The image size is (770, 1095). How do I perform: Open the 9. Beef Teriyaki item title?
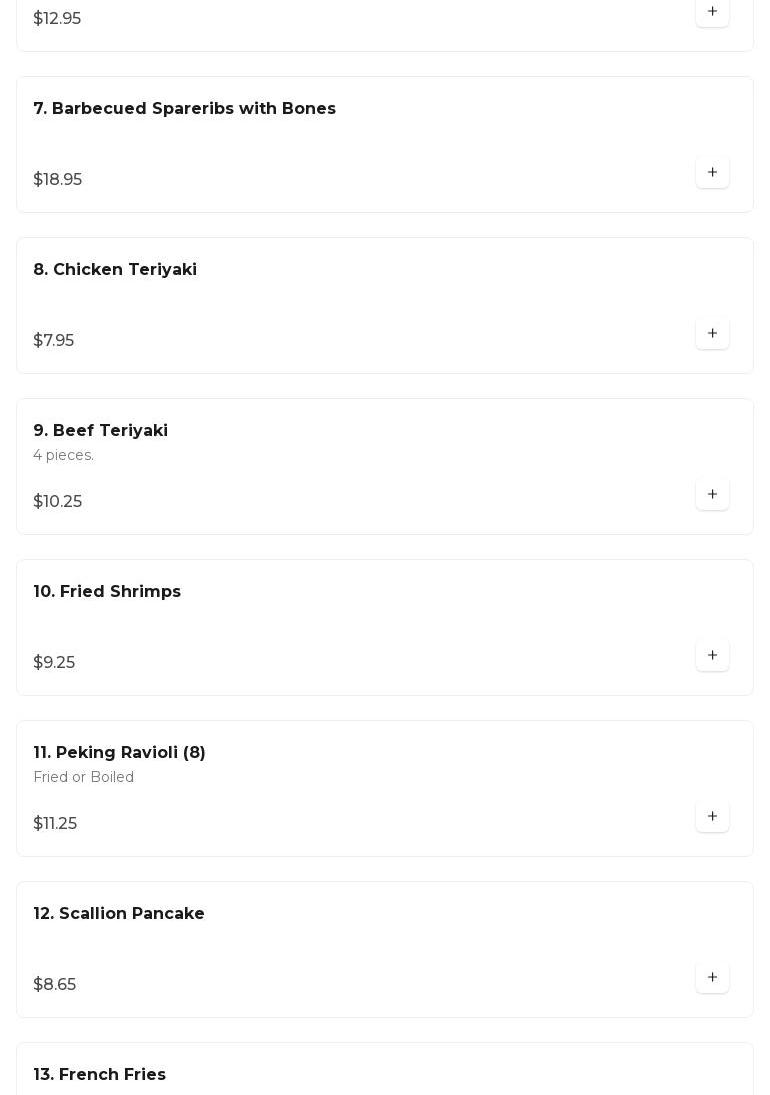101,430
